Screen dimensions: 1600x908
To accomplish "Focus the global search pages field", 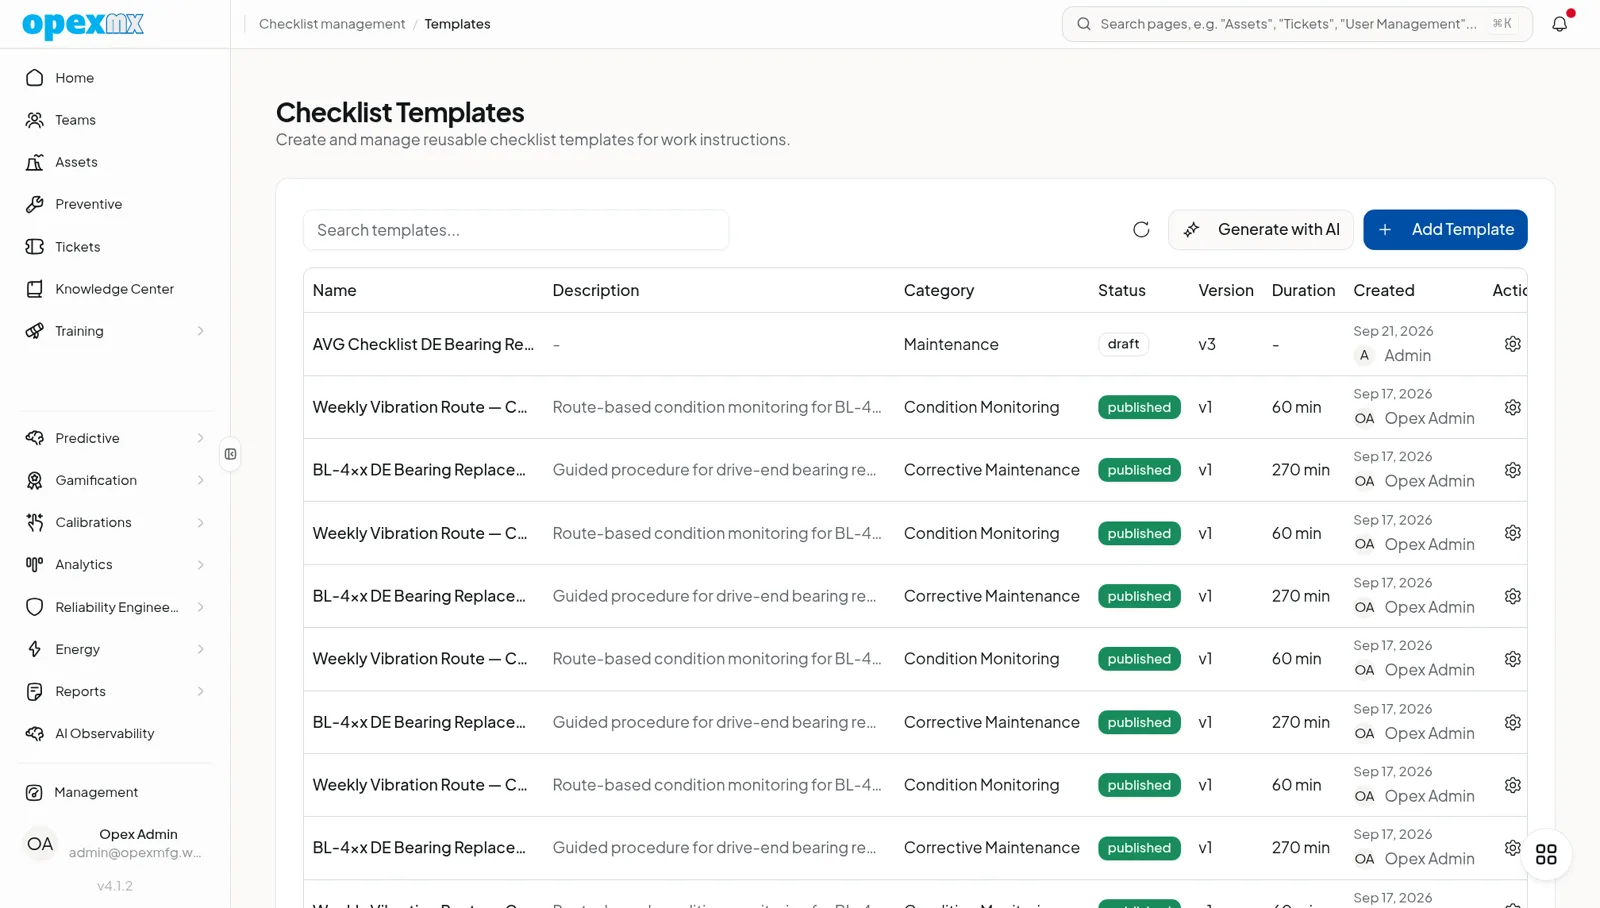I will [x=1297, y=24].
